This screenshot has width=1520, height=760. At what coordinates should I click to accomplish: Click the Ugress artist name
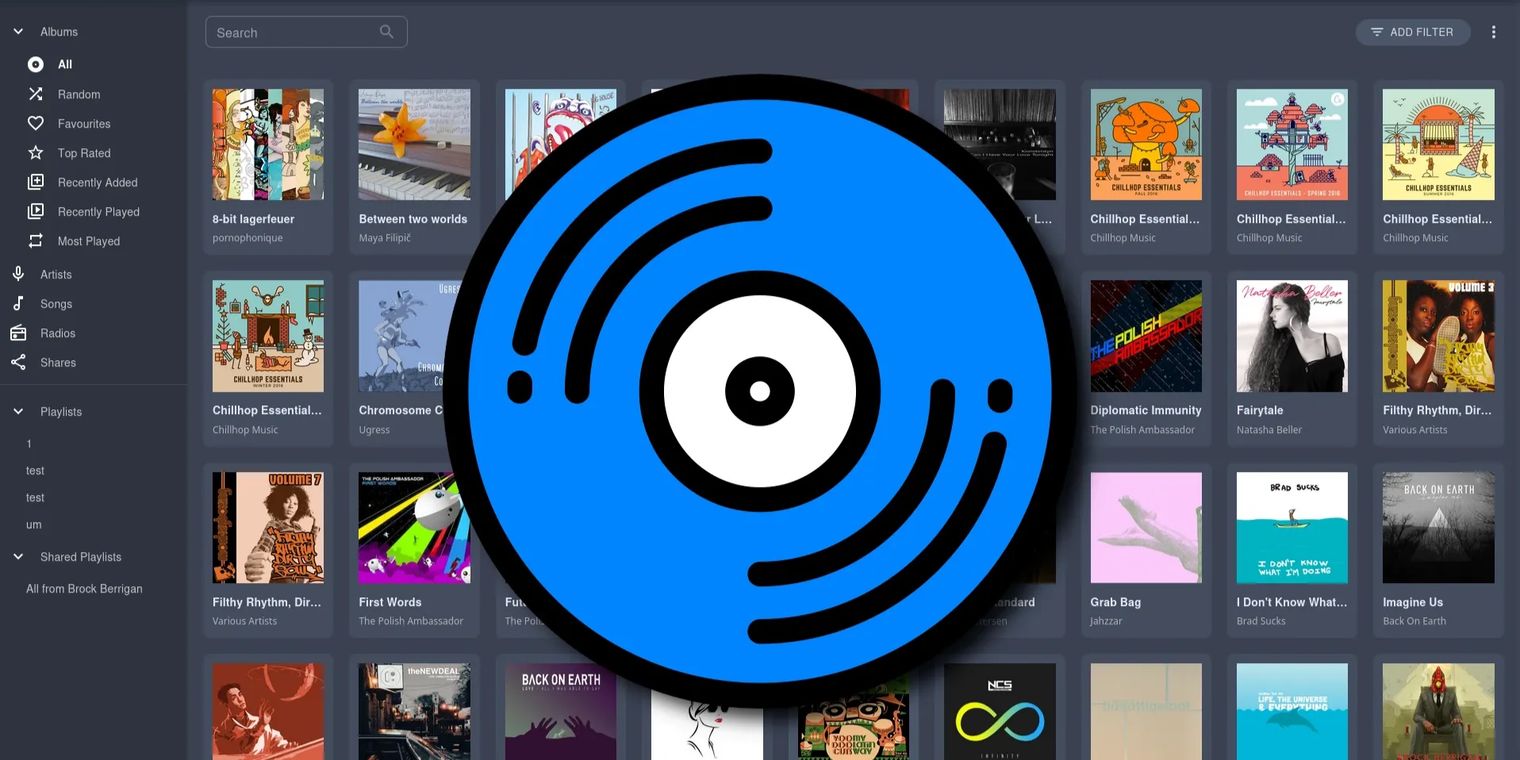pos(374,430)
